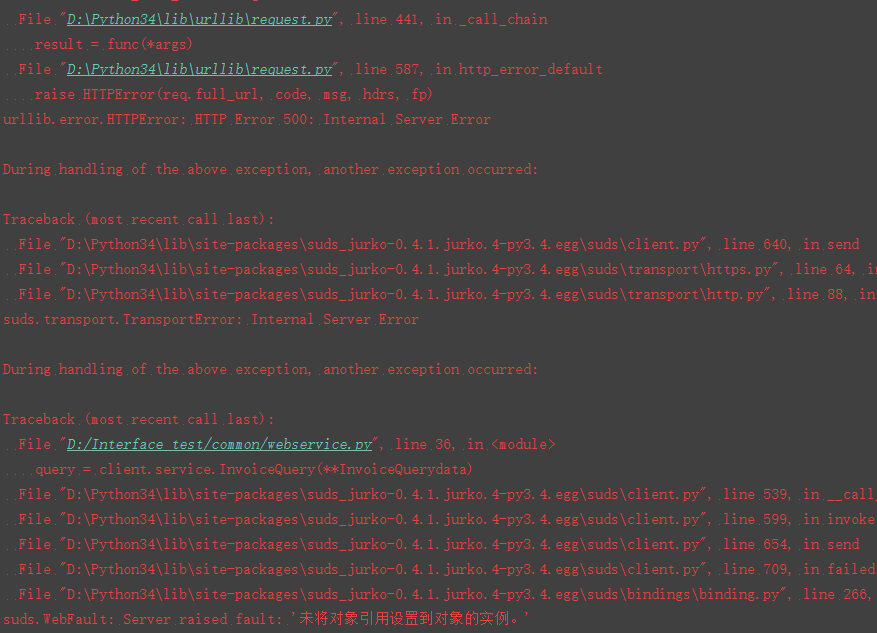Viewport: 877px width, 633px height.
Task: Click the HTTP Error 500 message line
Action: coord(247,120)
